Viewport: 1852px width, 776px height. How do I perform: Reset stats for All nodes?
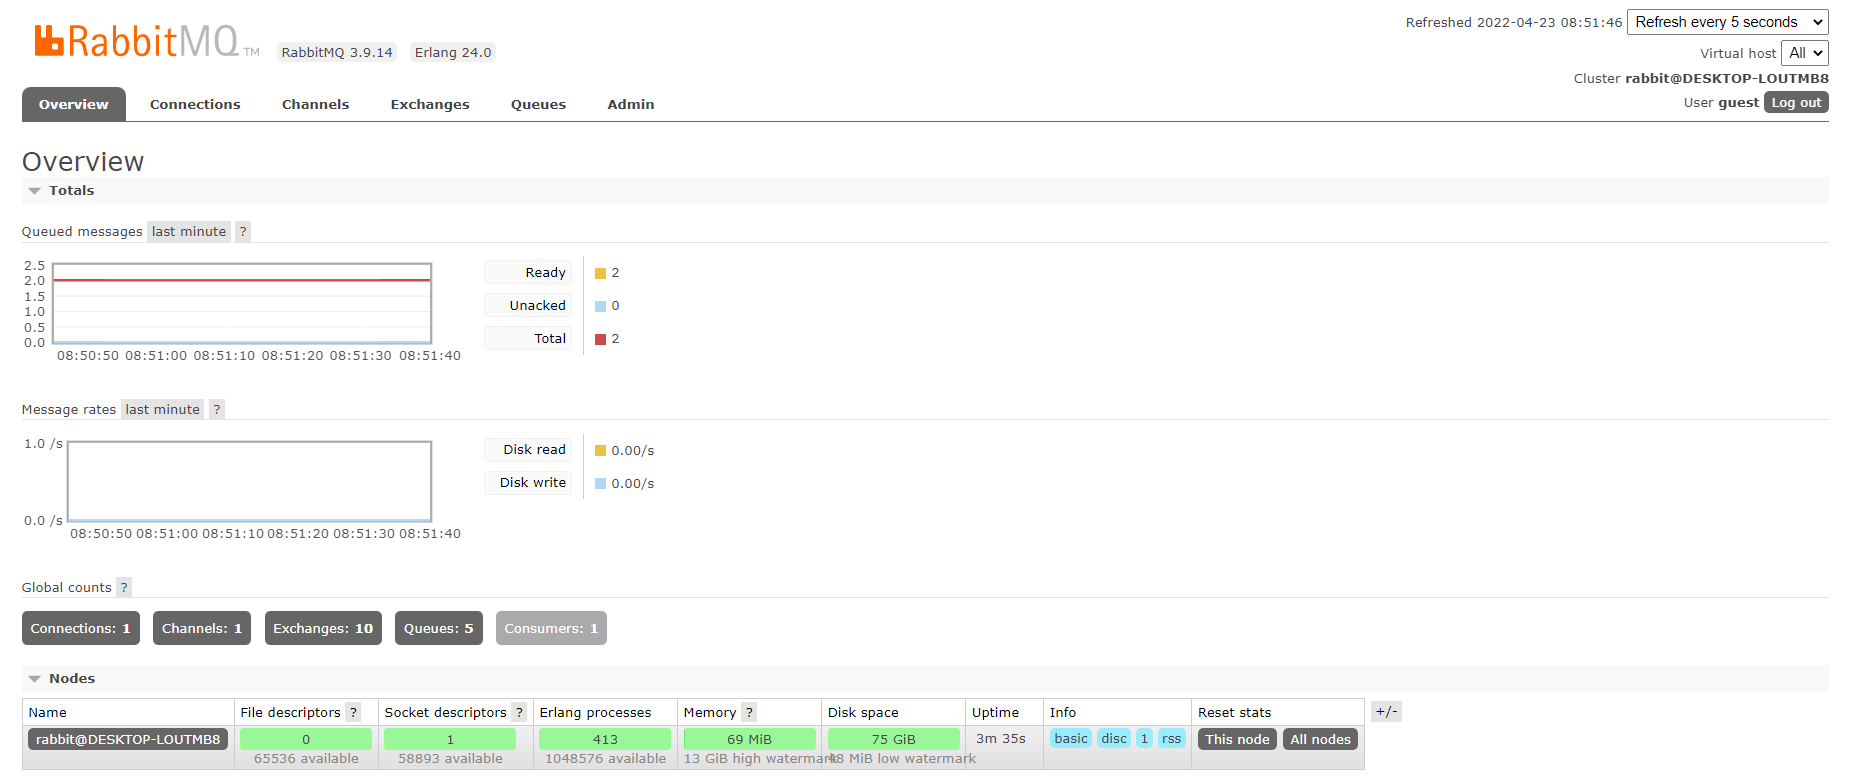(x=1320, y=739)
